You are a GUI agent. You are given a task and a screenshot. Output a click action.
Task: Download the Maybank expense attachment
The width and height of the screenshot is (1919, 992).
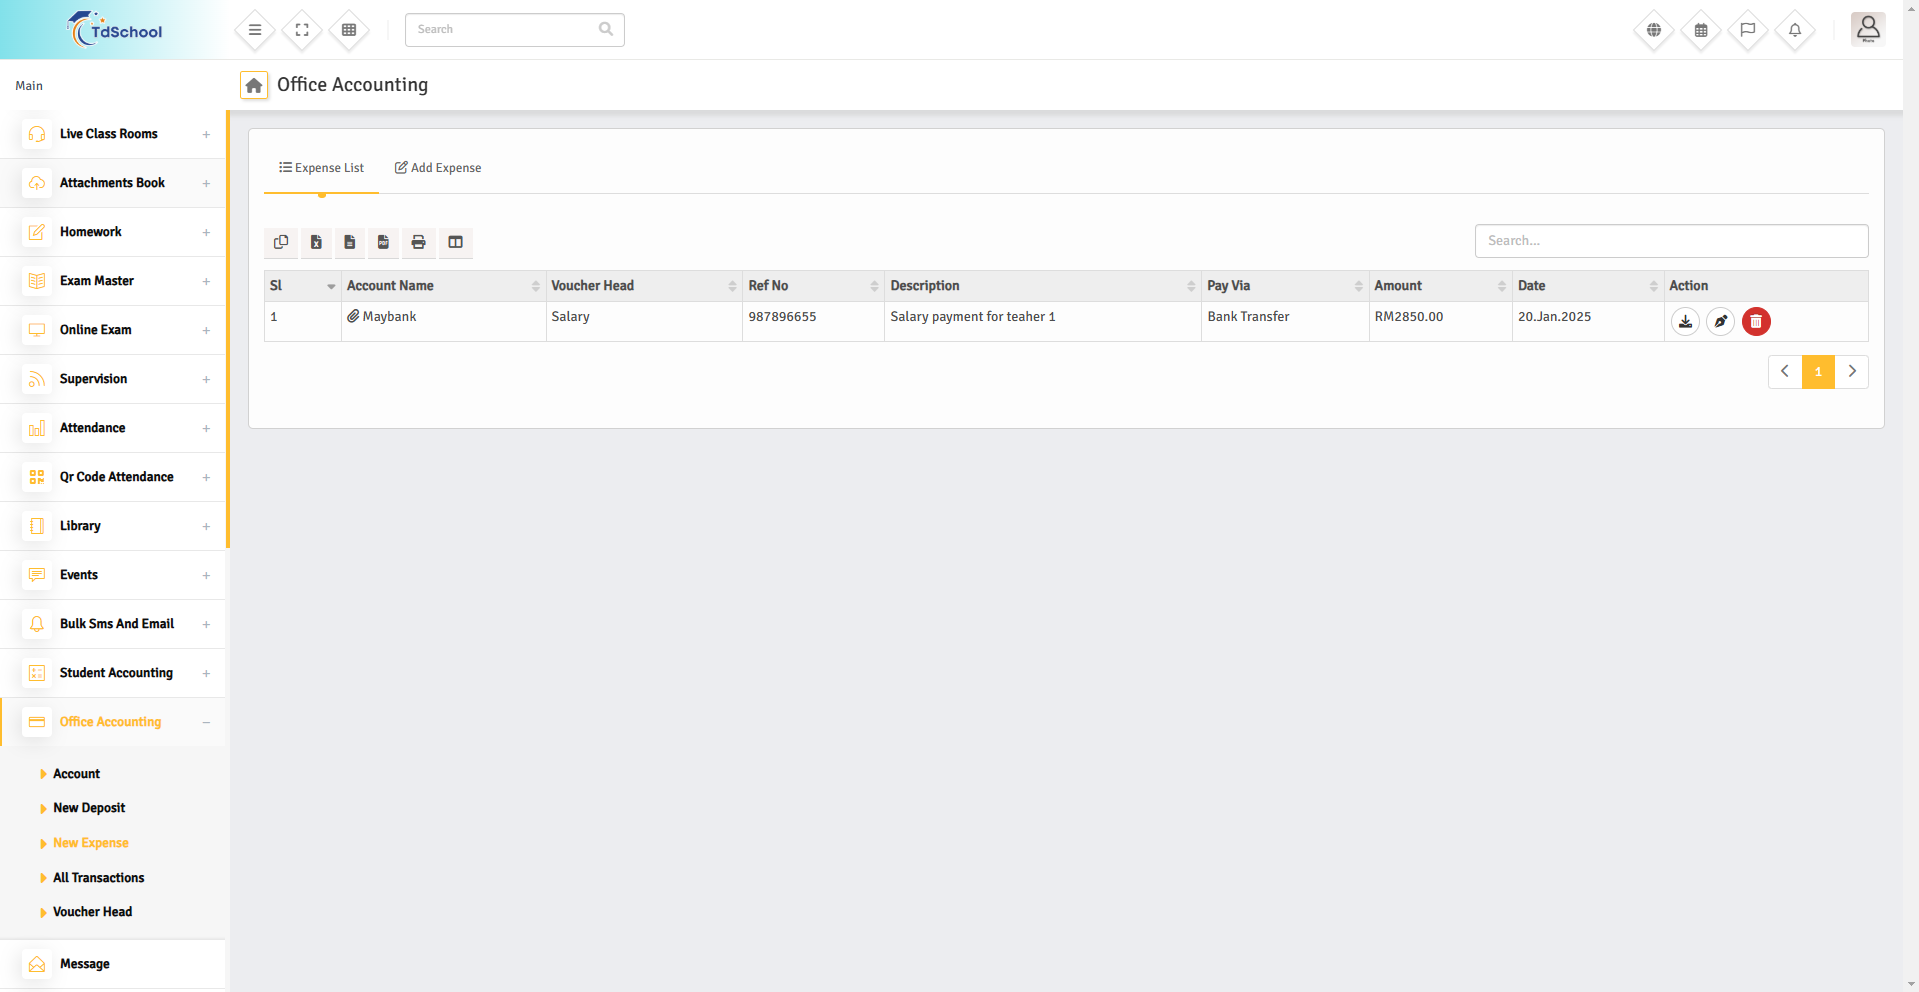(1685, 322)
